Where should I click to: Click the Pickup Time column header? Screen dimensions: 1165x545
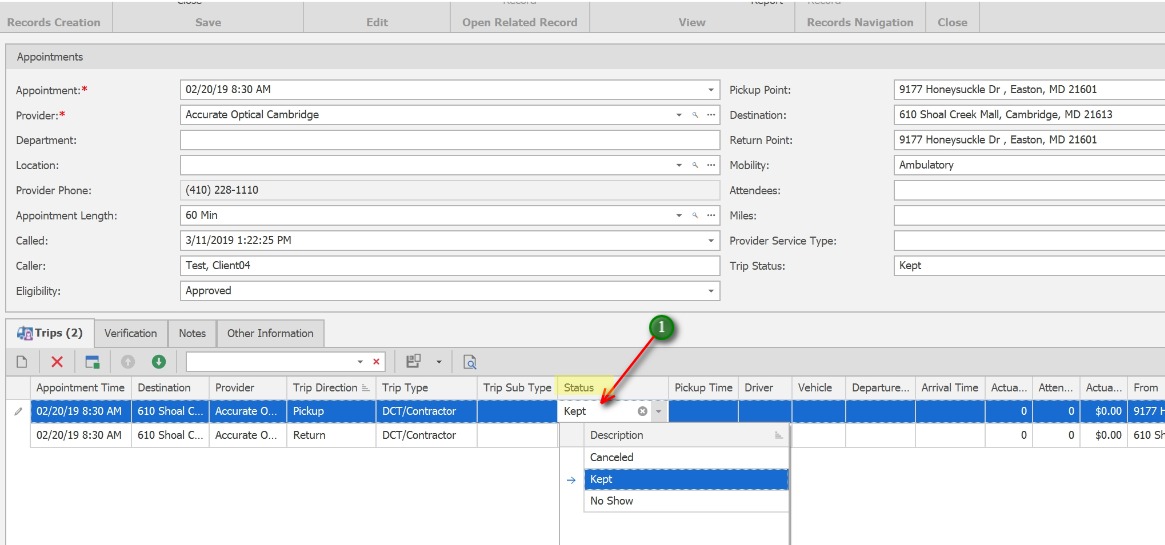[x=703, y=388]
